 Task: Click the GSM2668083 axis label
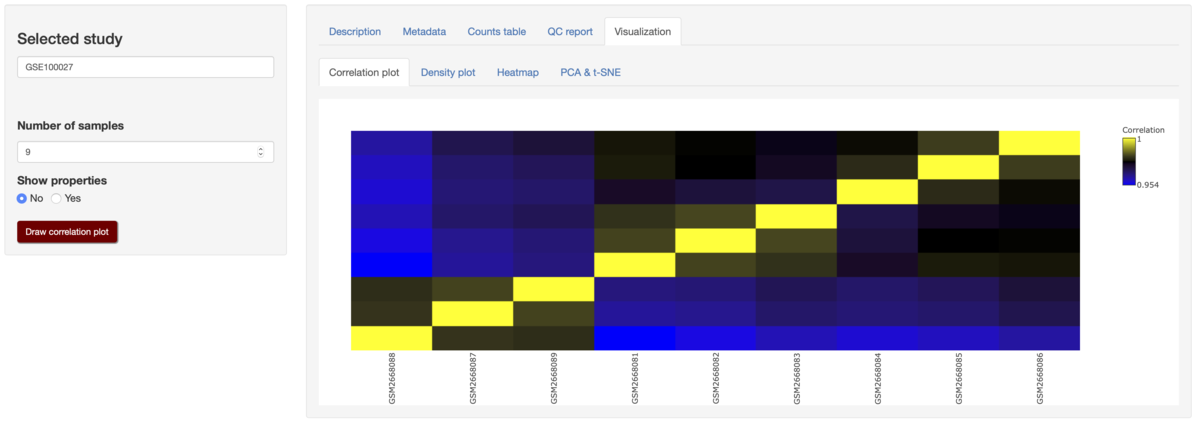point(796,380)
